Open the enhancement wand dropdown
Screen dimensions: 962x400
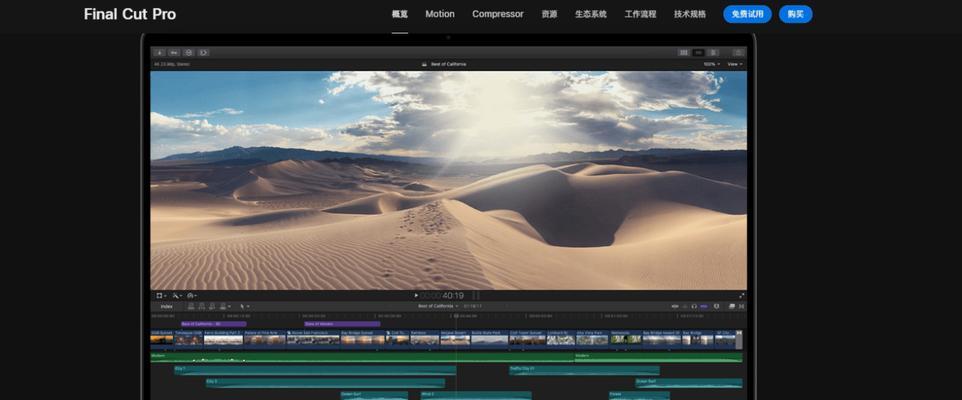click(x=177, y=296)
